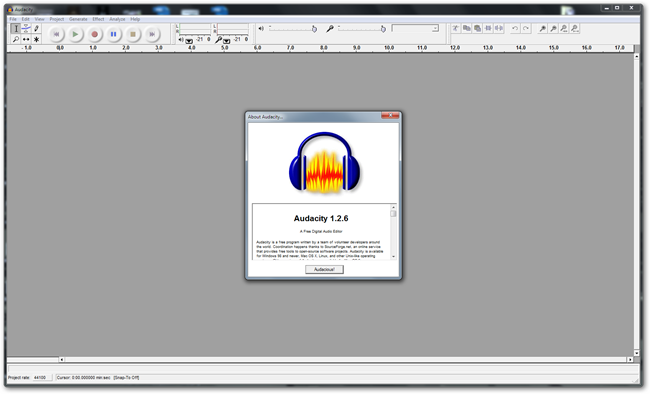Maximize the Audacity window

point(617,8)
